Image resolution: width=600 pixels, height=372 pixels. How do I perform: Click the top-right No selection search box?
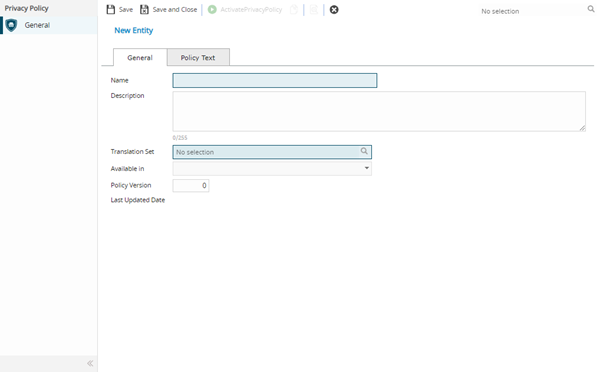click(532, 11)
